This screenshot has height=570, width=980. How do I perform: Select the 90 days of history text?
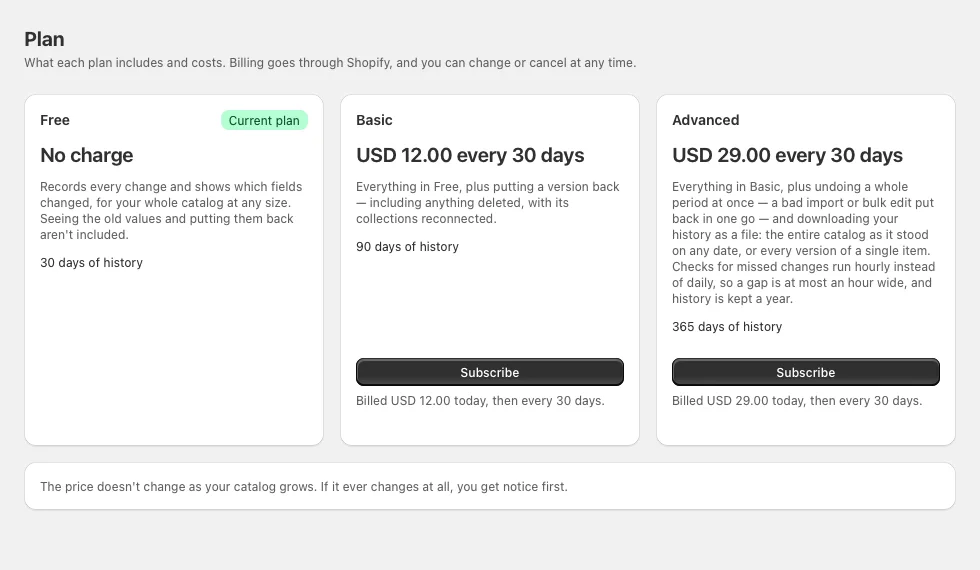click(408, 246)
